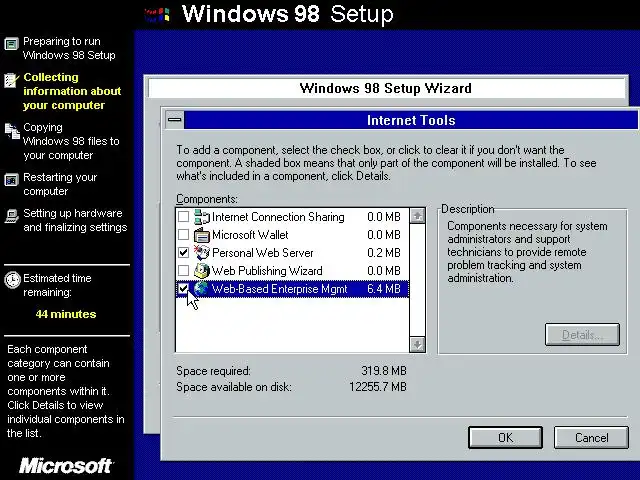Check the Web Publishing Wizard checkbox
Screen dimensions: 640x480
point(184,271)
